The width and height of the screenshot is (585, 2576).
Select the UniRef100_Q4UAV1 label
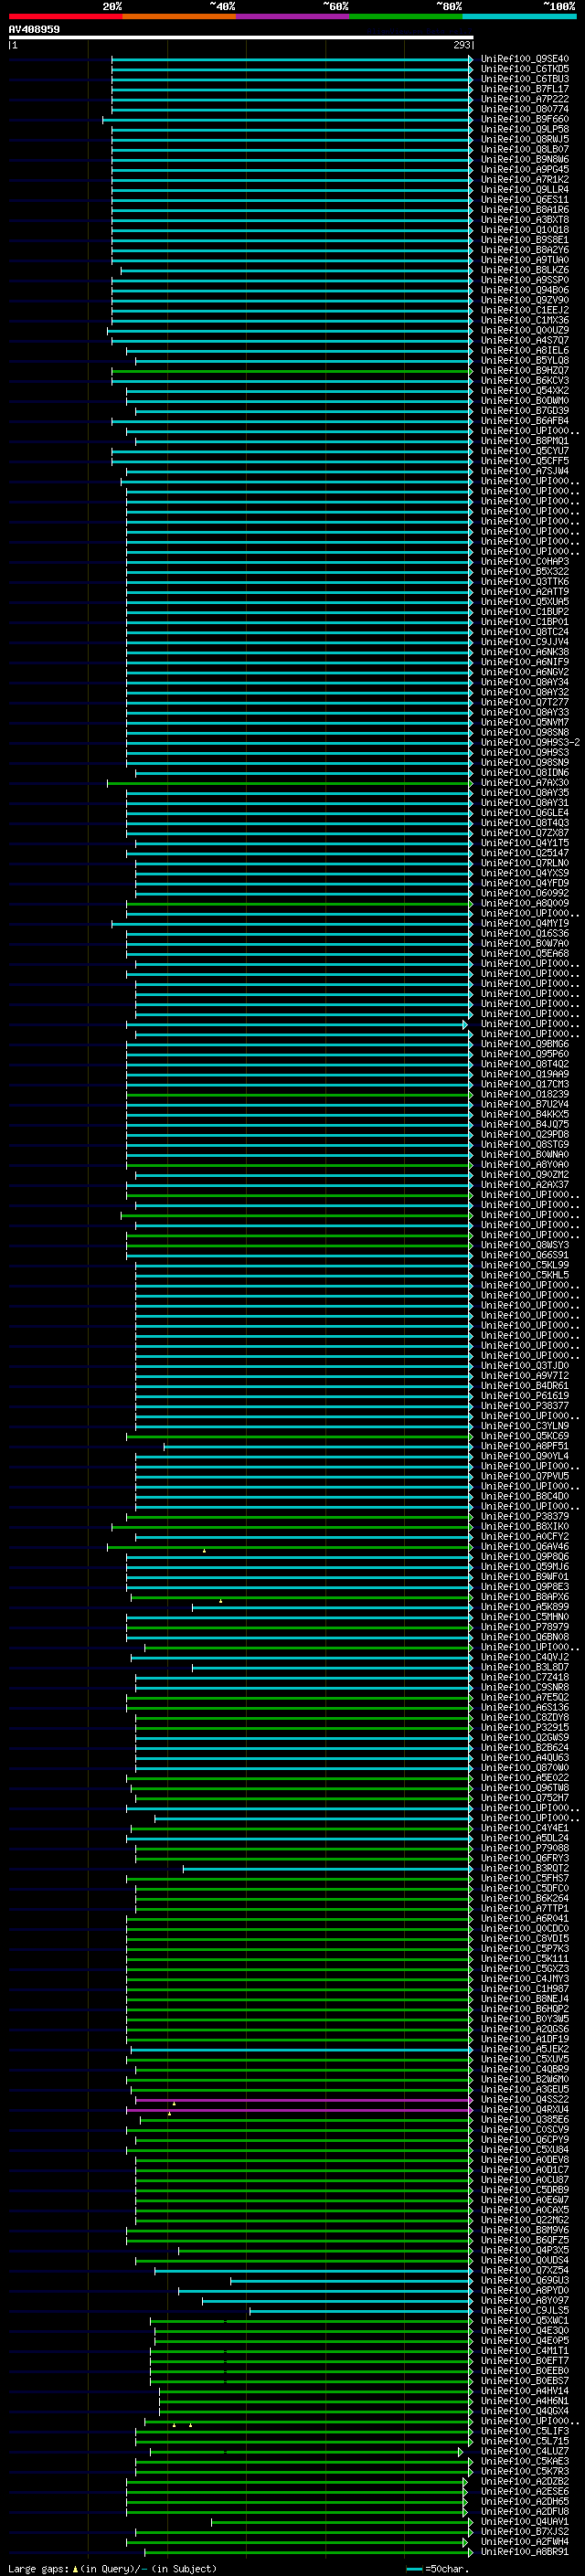click(x=525, y=2522)
